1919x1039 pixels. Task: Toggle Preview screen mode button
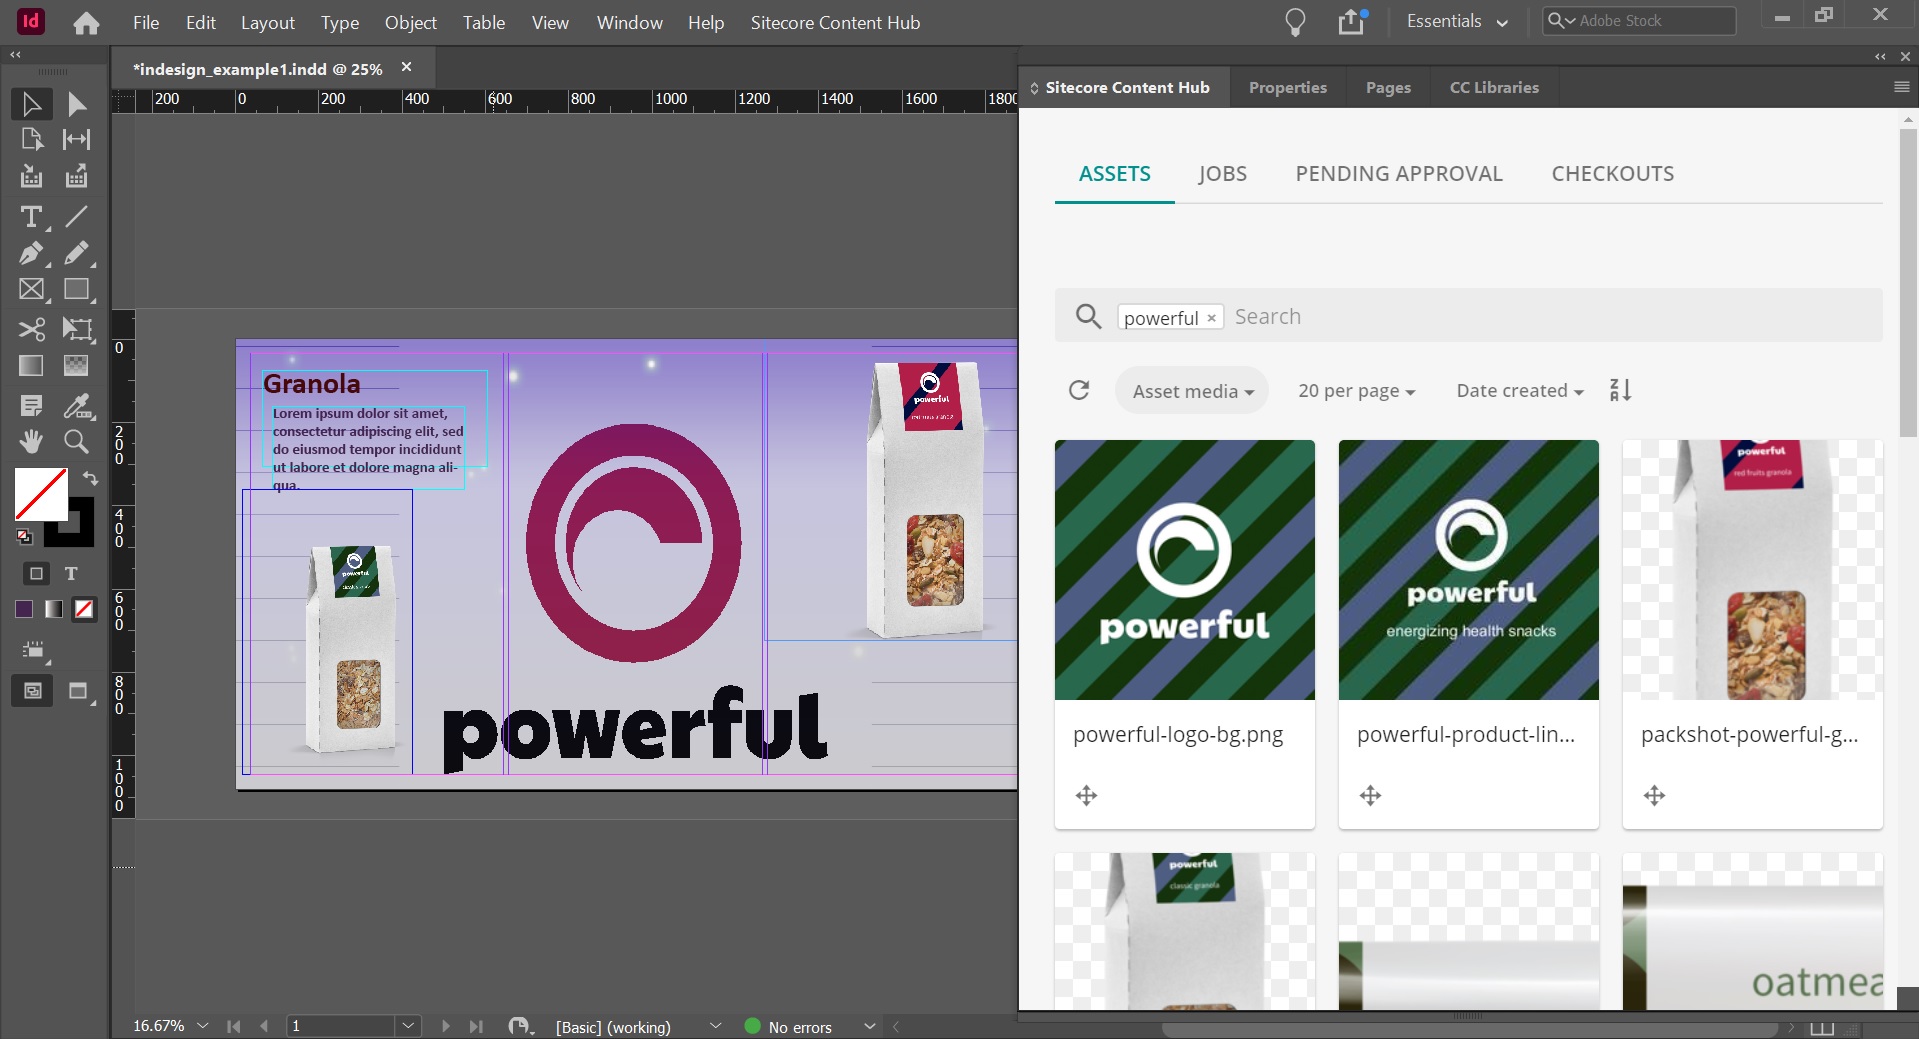(79, 691)
